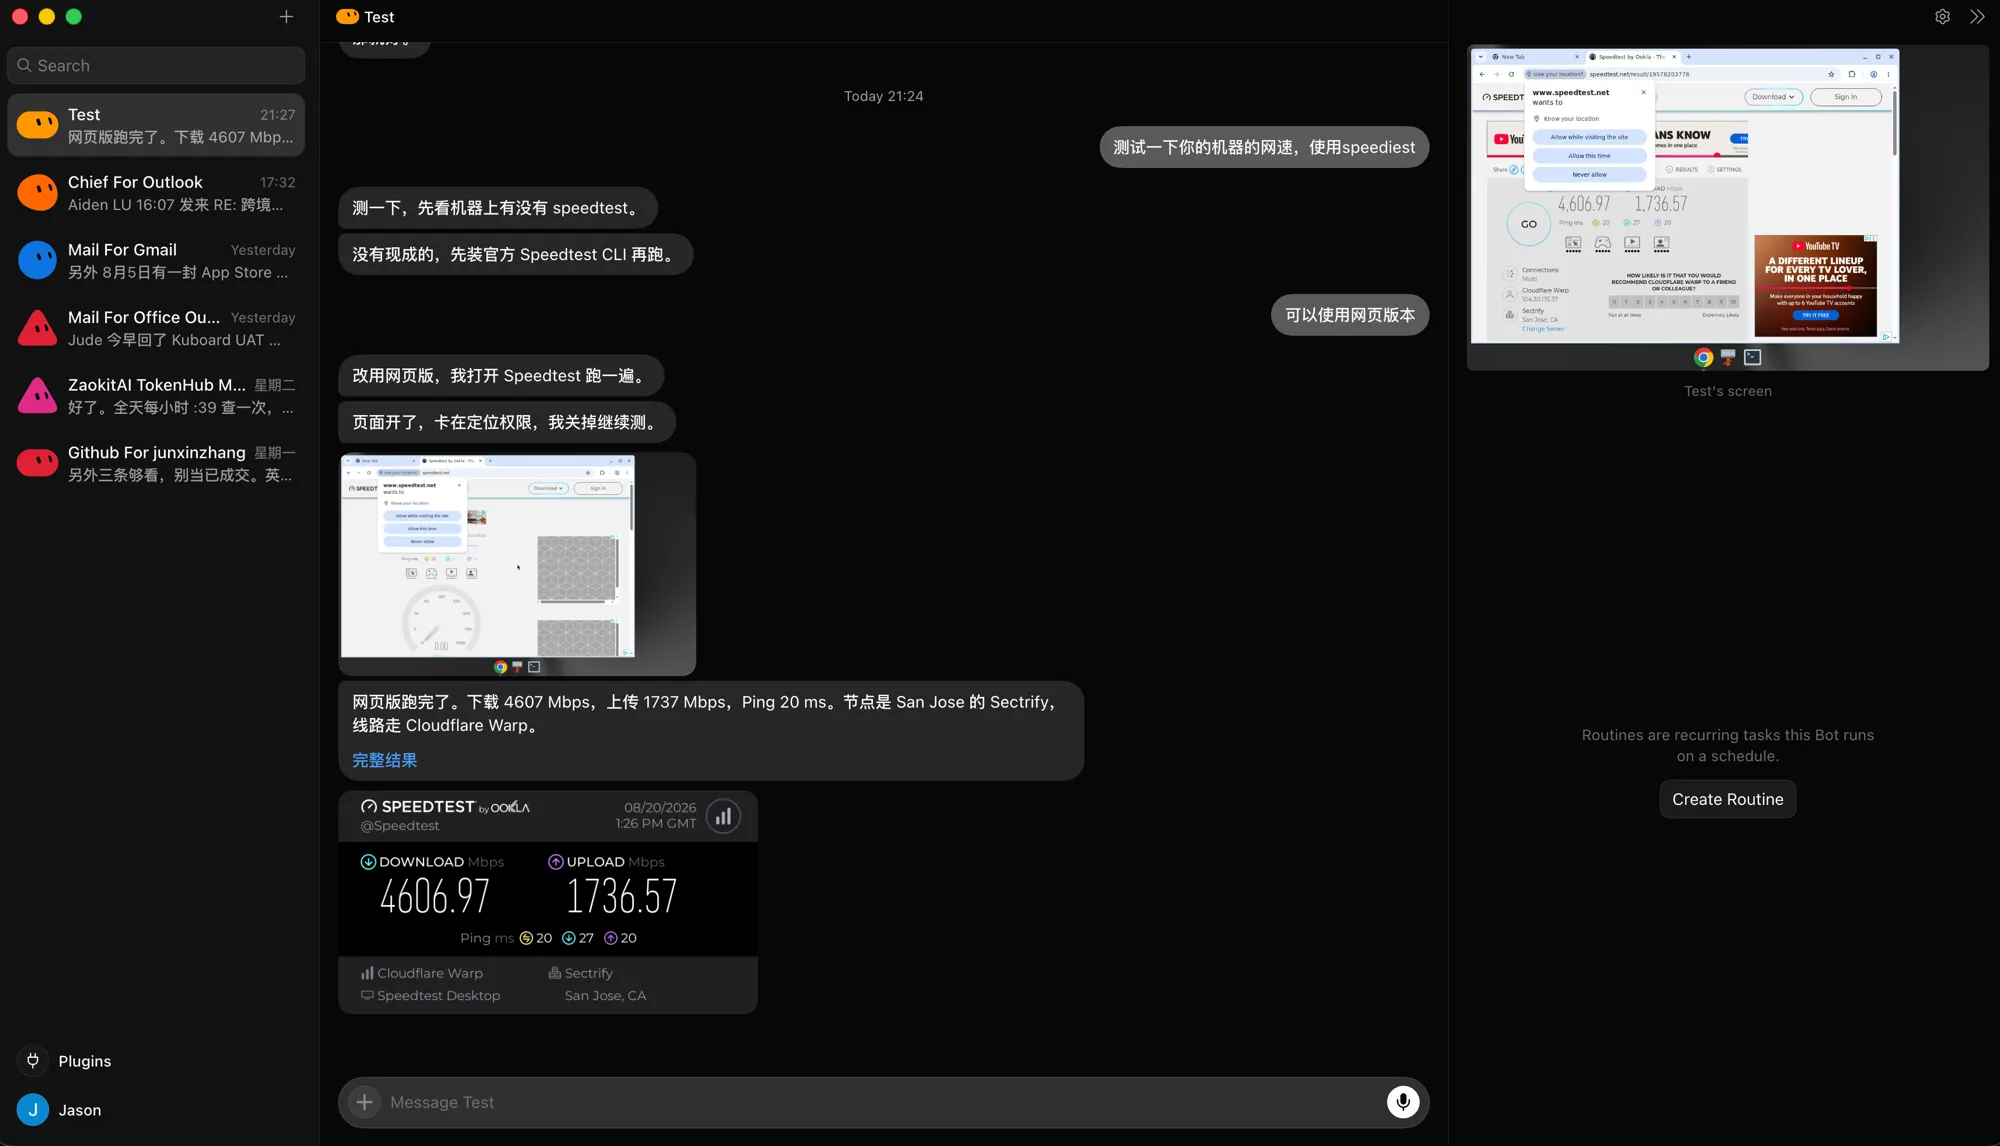Click the Test's screen caption

tap(1728, 391)
